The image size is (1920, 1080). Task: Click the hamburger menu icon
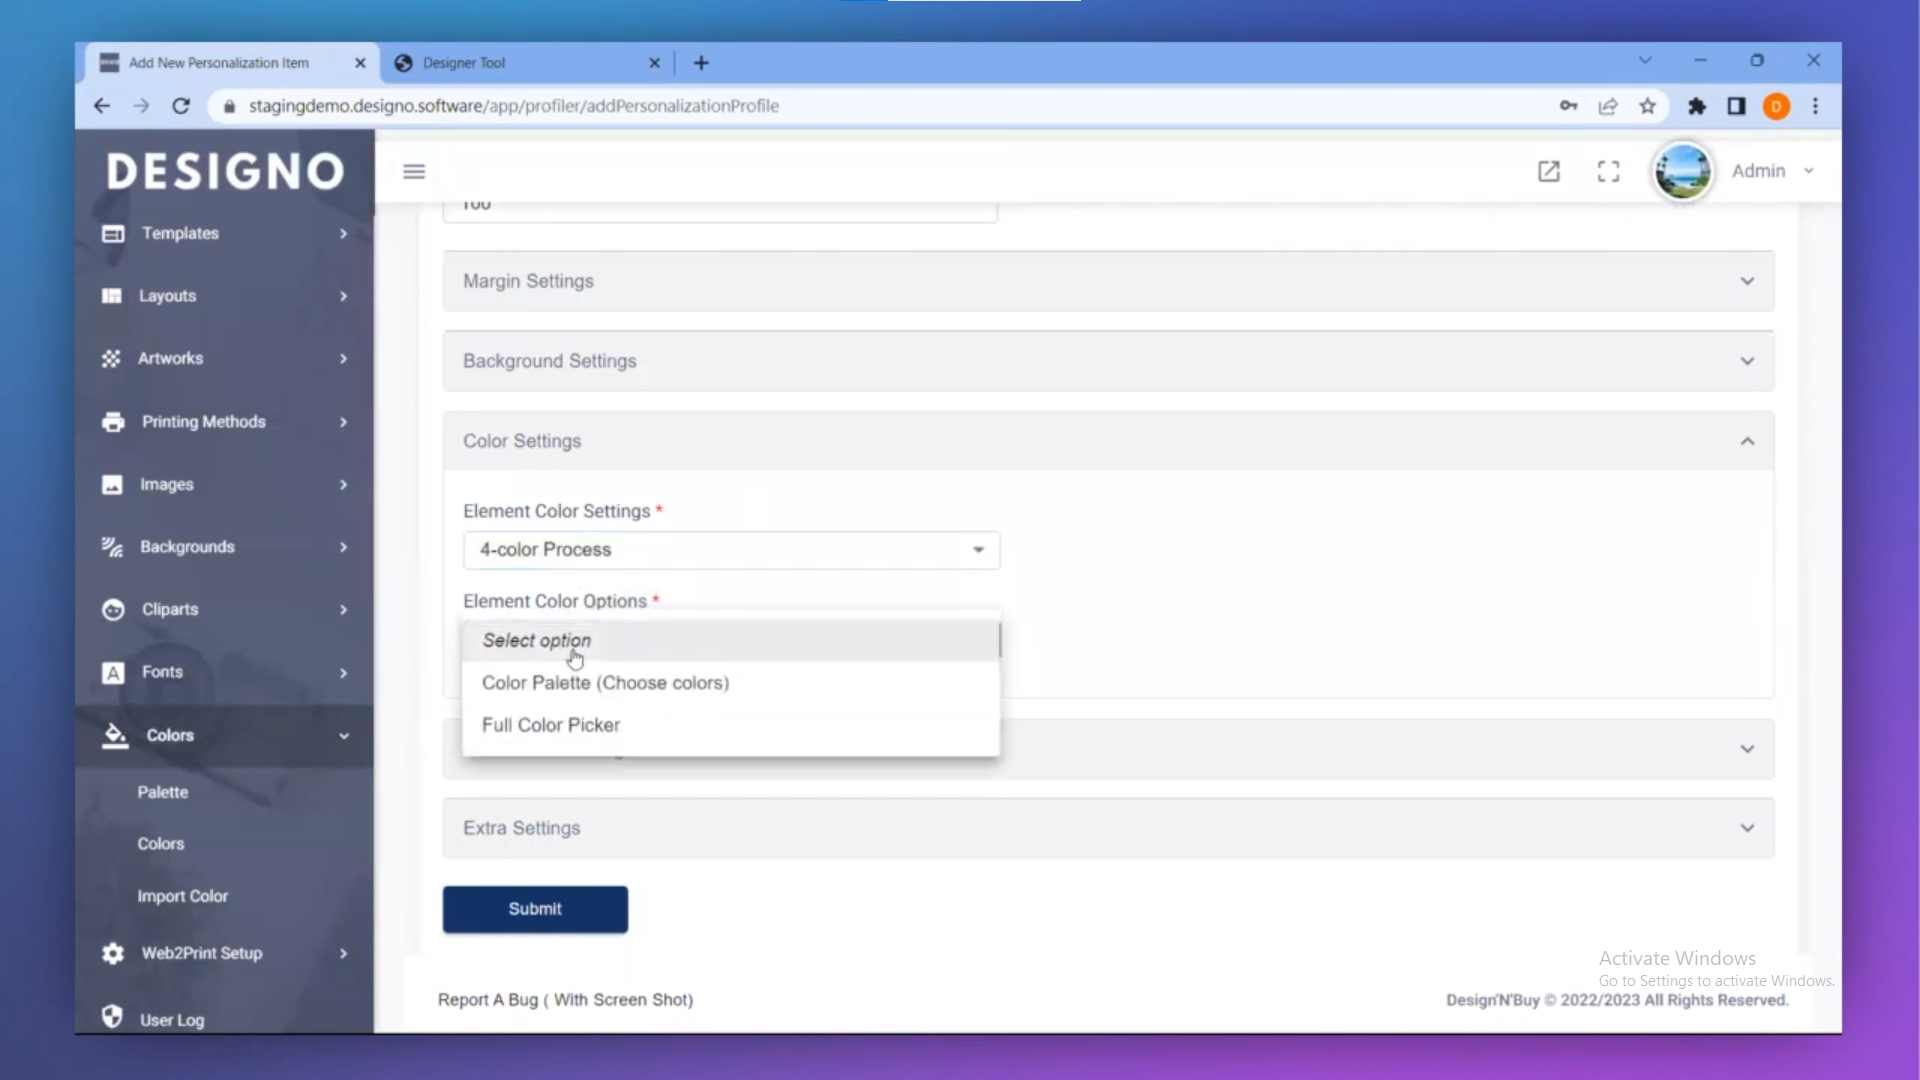(414, 172)
